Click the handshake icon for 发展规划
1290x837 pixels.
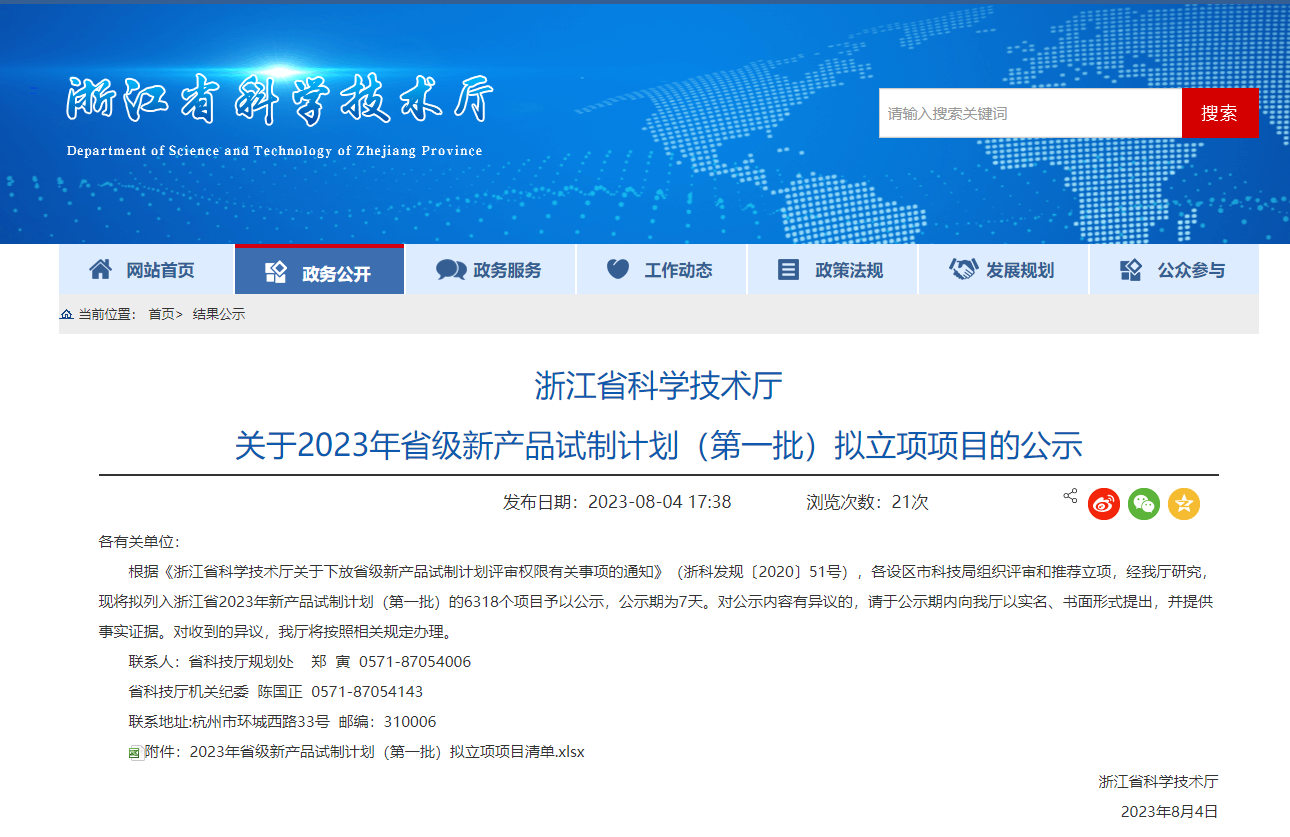(x=963, y=269)
